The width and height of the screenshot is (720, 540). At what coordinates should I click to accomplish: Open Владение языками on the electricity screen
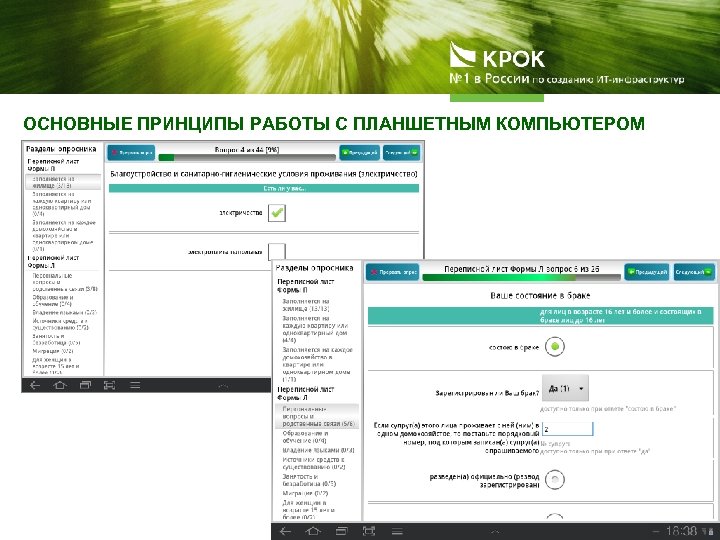64,312
